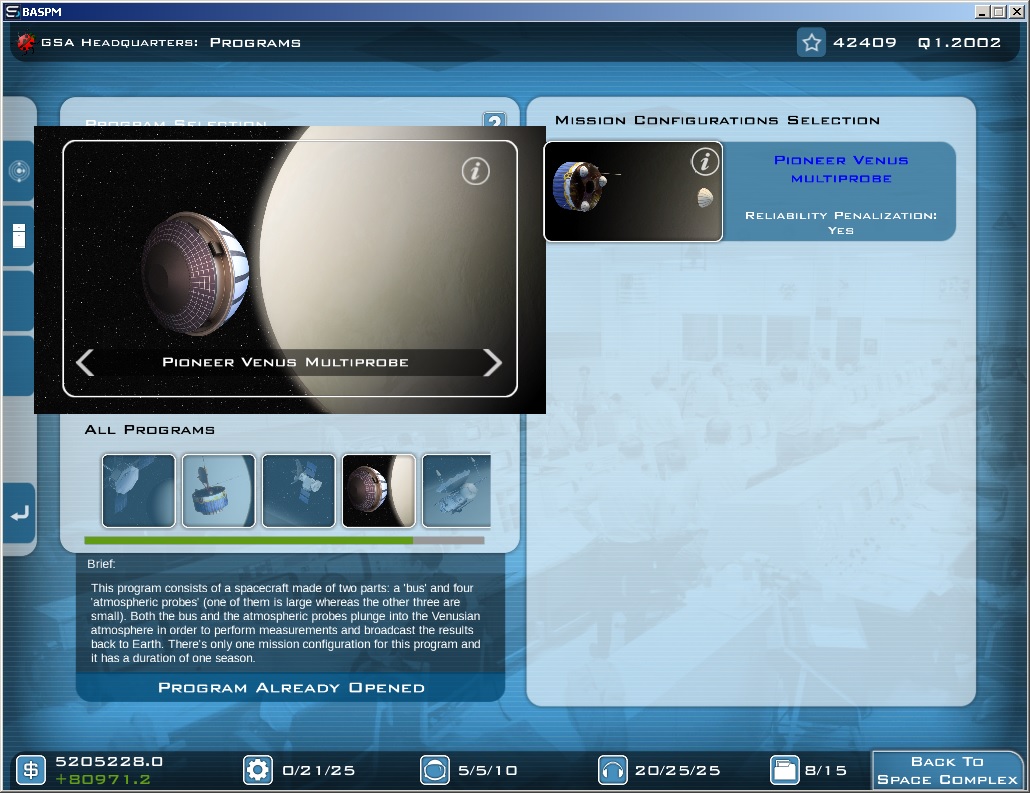Click the prestige star icon

tap(811, 43)
